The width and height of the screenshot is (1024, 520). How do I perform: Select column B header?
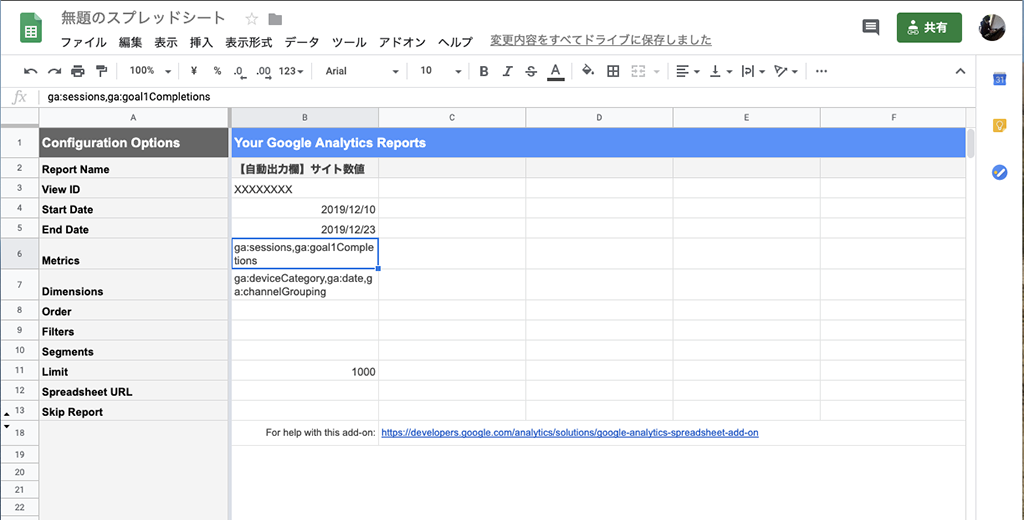pyautogui.click(x=305, y=118)
